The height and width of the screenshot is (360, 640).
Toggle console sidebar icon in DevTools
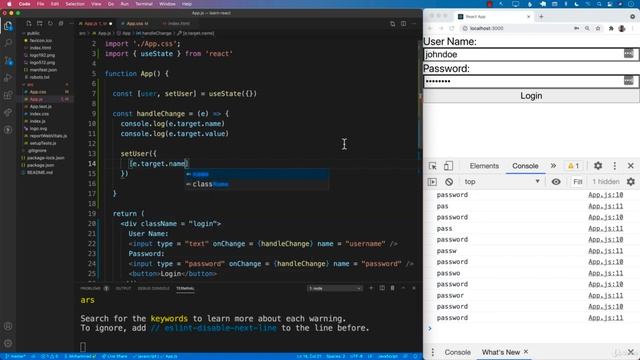[x=432, y=182]
